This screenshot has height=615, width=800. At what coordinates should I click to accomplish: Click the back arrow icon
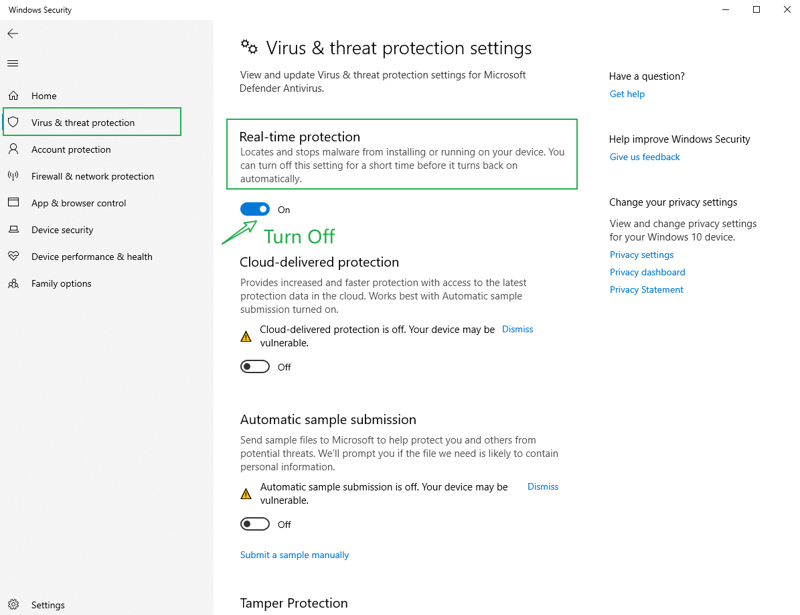[x=13, y=34]
